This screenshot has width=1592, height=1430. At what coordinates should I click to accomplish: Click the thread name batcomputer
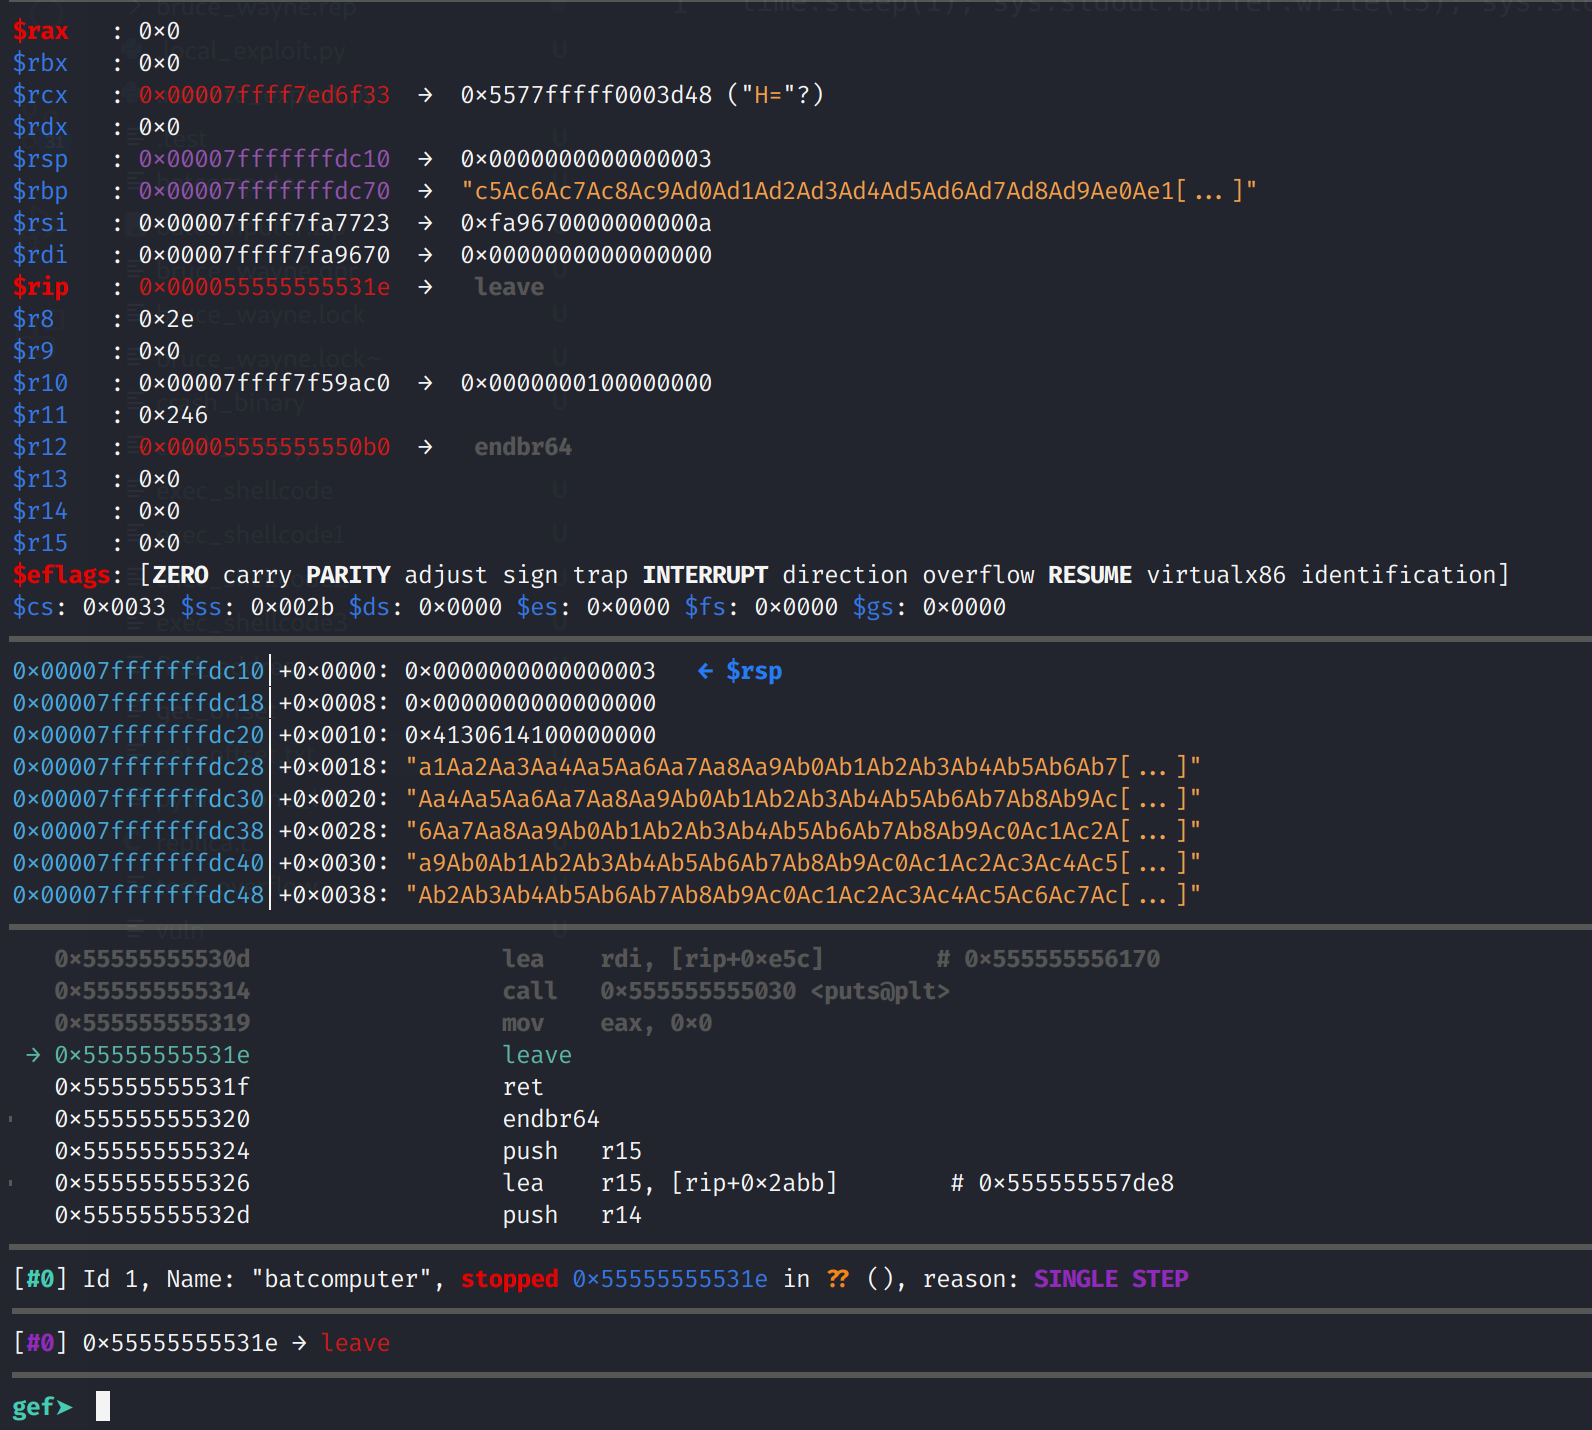(341, 1279)
